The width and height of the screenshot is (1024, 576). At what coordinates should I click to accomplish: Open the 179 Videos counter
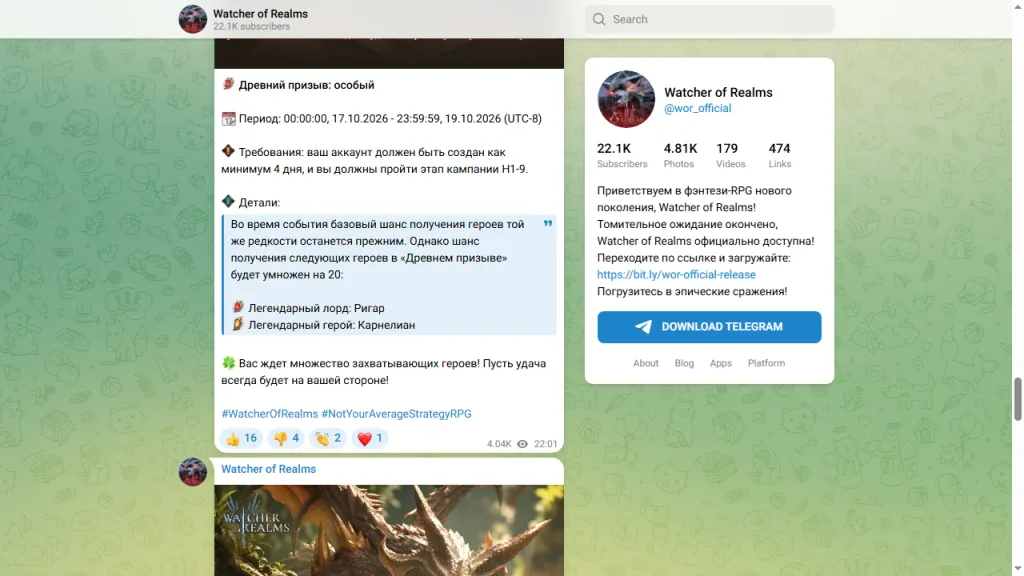click(730, 155)
